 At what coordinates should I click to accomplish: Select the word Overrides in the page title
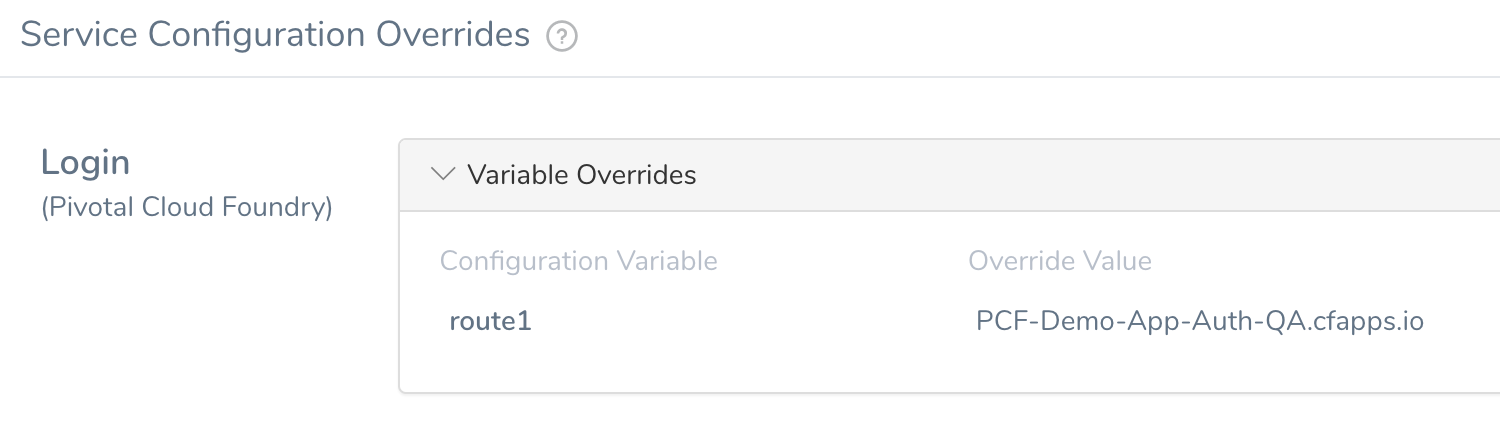pyautogui.click(x=453, y=35)
